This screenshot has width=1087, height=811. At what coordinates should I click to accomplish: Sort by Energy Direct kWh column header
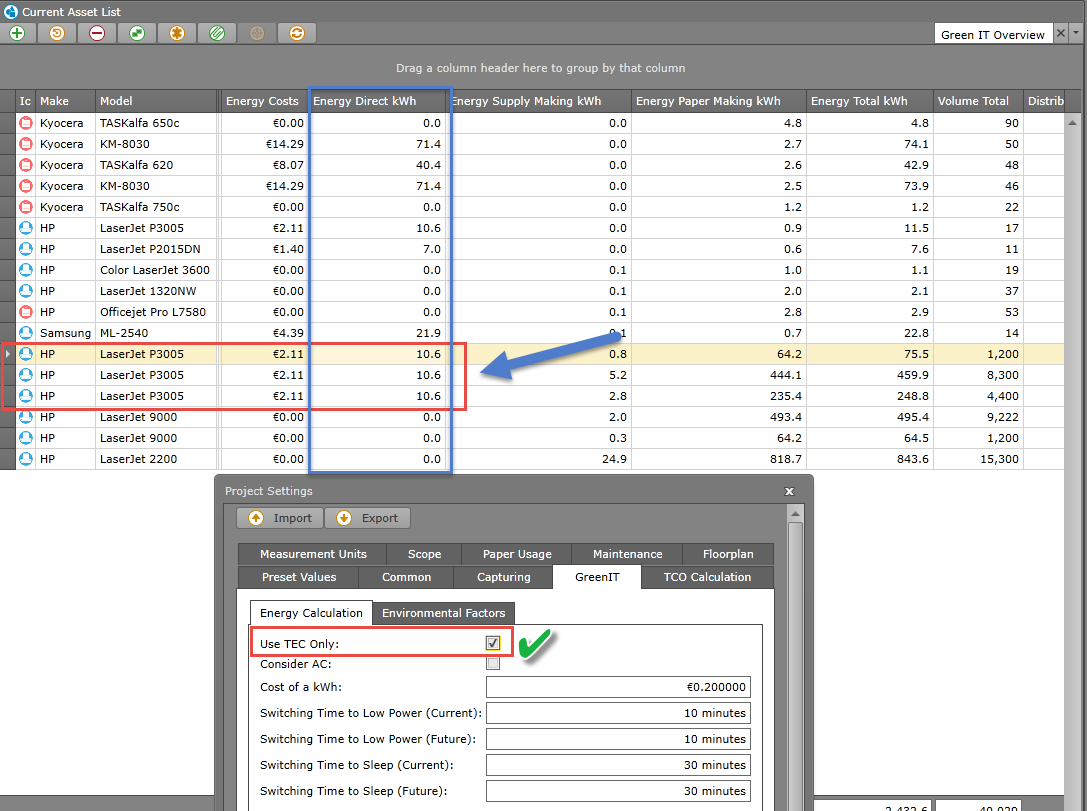click(377, 101)
